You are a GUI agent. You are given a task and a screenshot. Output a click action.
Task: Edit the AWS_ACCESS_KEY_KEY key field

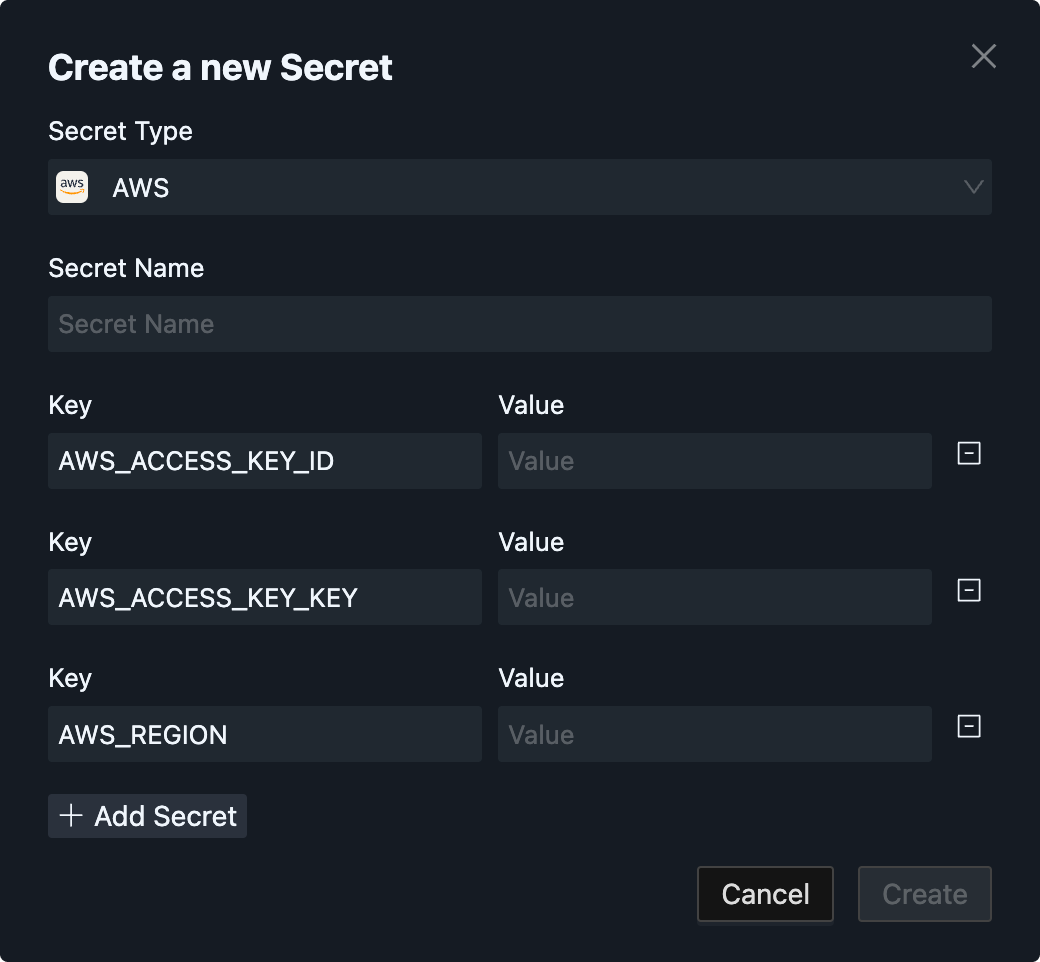click(x=265, y=598)
